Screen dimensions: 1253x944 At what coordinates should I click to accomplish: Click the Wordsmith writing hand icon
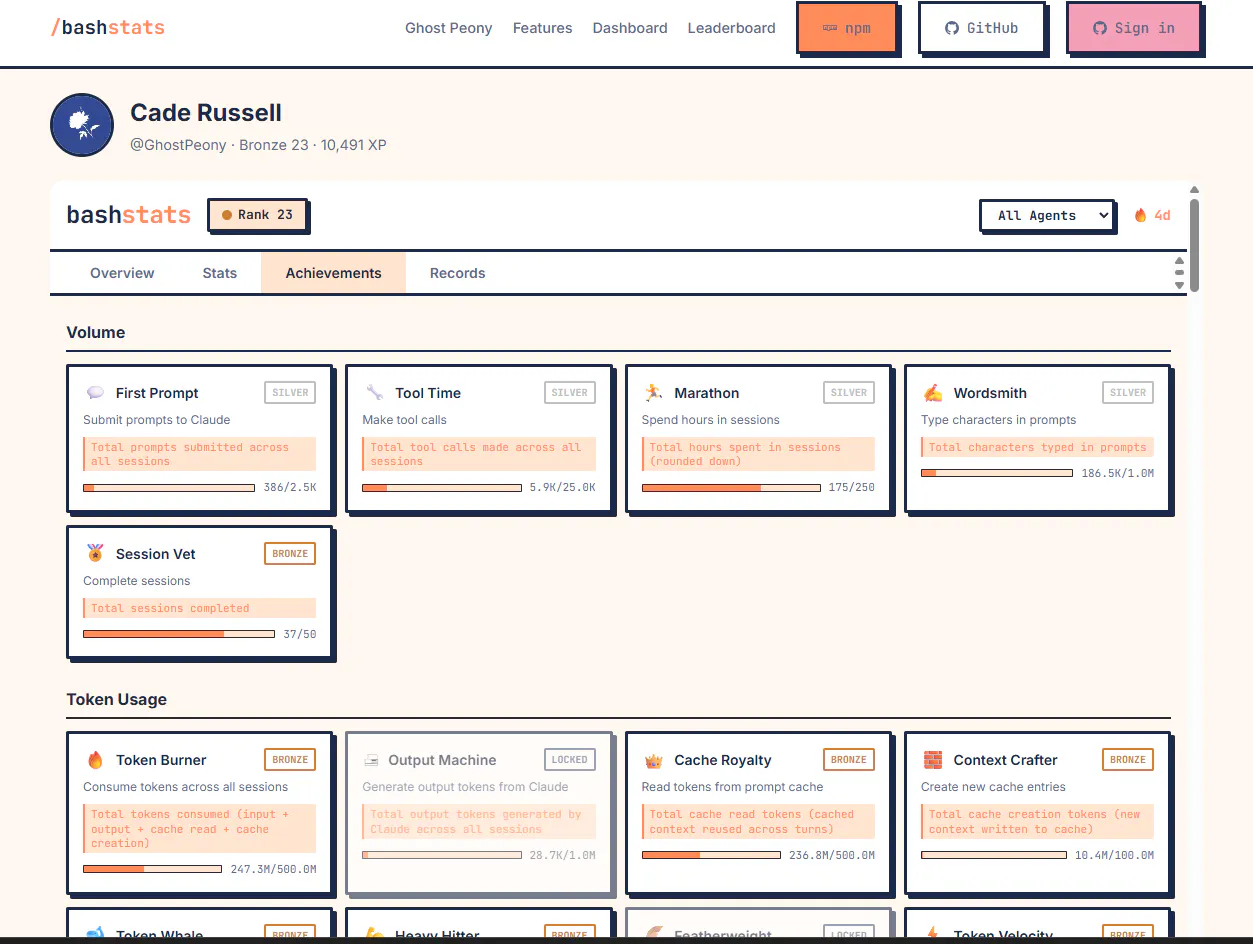932,393
